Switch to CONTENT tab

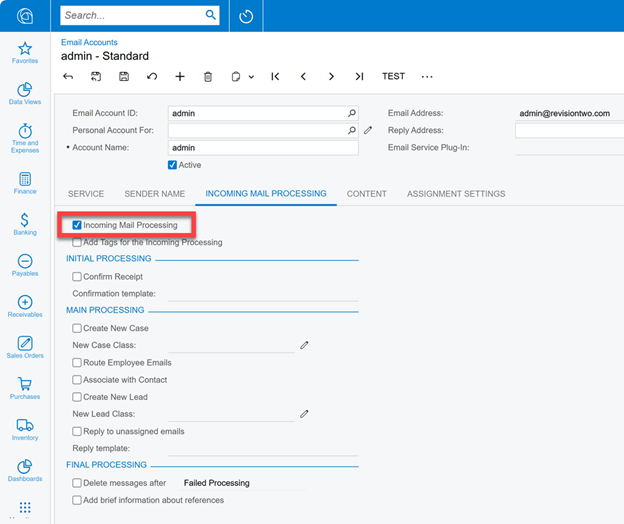[x=367, y=194]
